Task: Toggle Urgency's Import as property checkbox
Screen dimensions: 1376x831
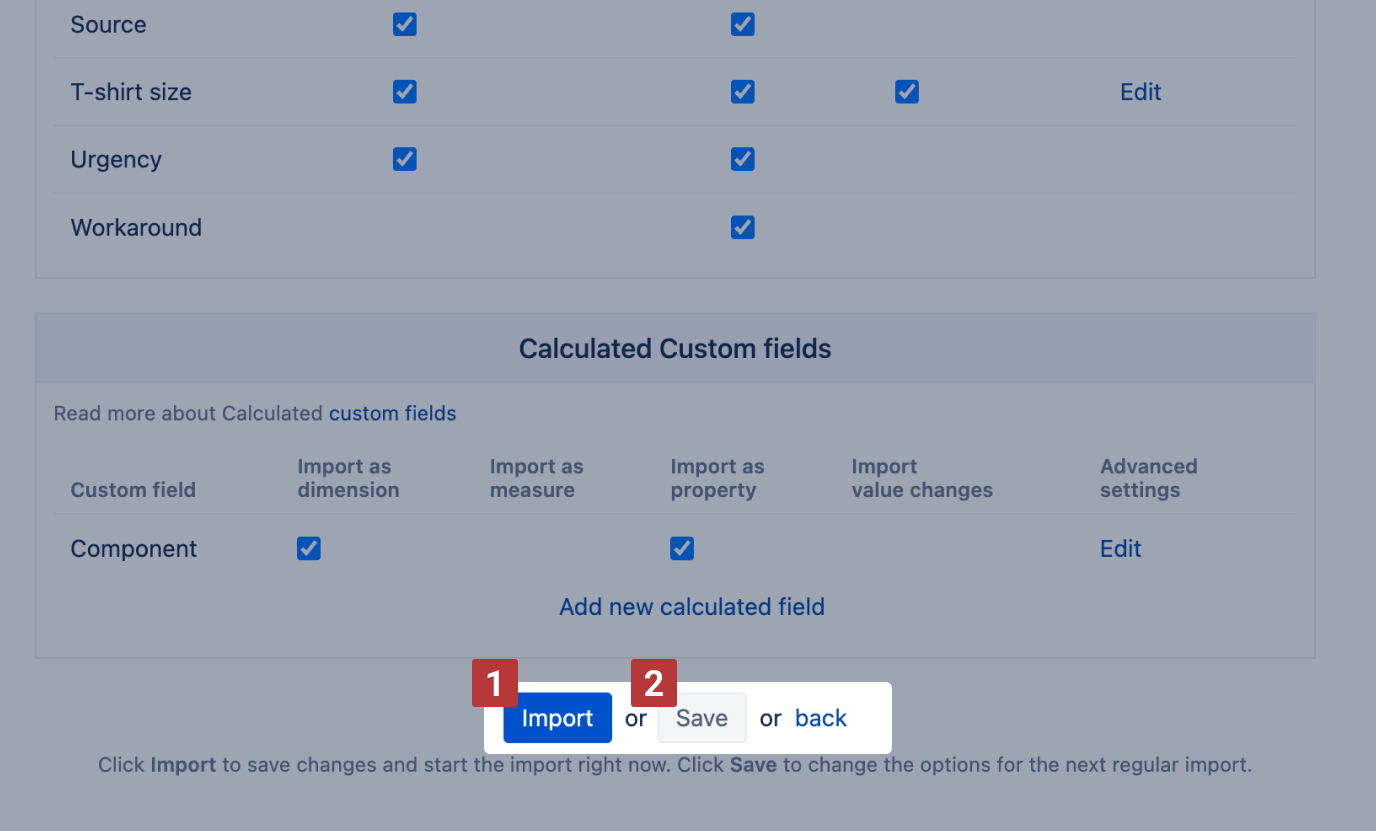Action: coord(742,158)
